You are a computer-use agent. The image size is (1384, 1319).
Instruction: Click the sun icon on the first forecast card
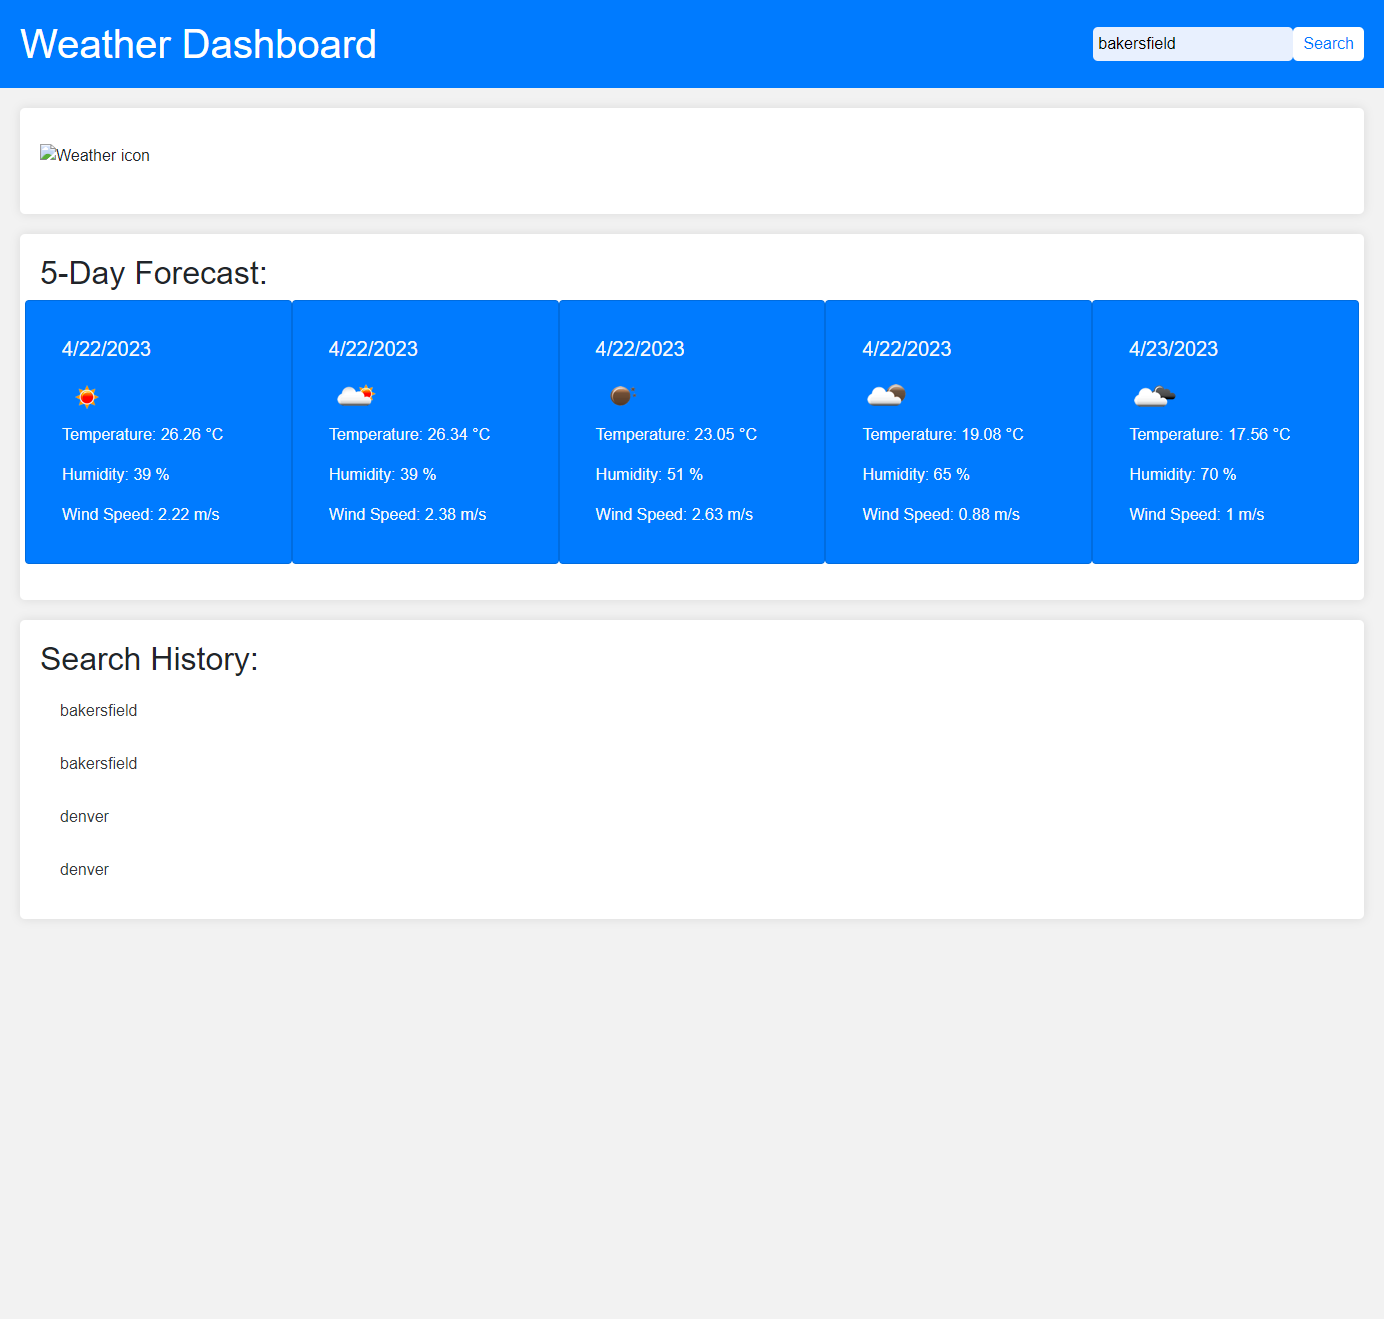[87, 396]
